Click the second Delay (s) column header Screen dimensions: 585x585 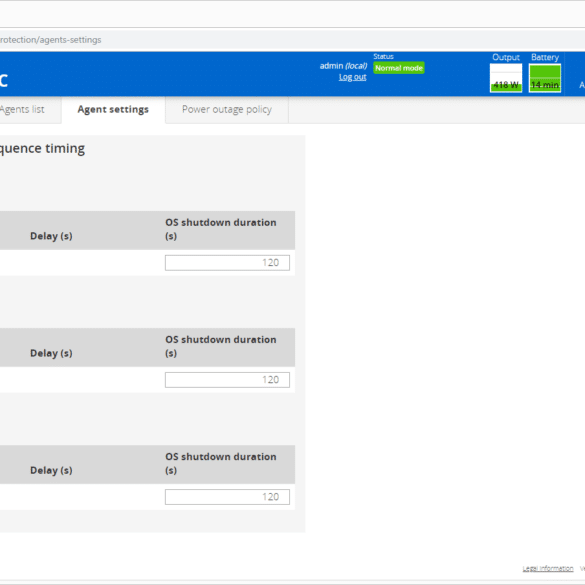click(51, 353)
